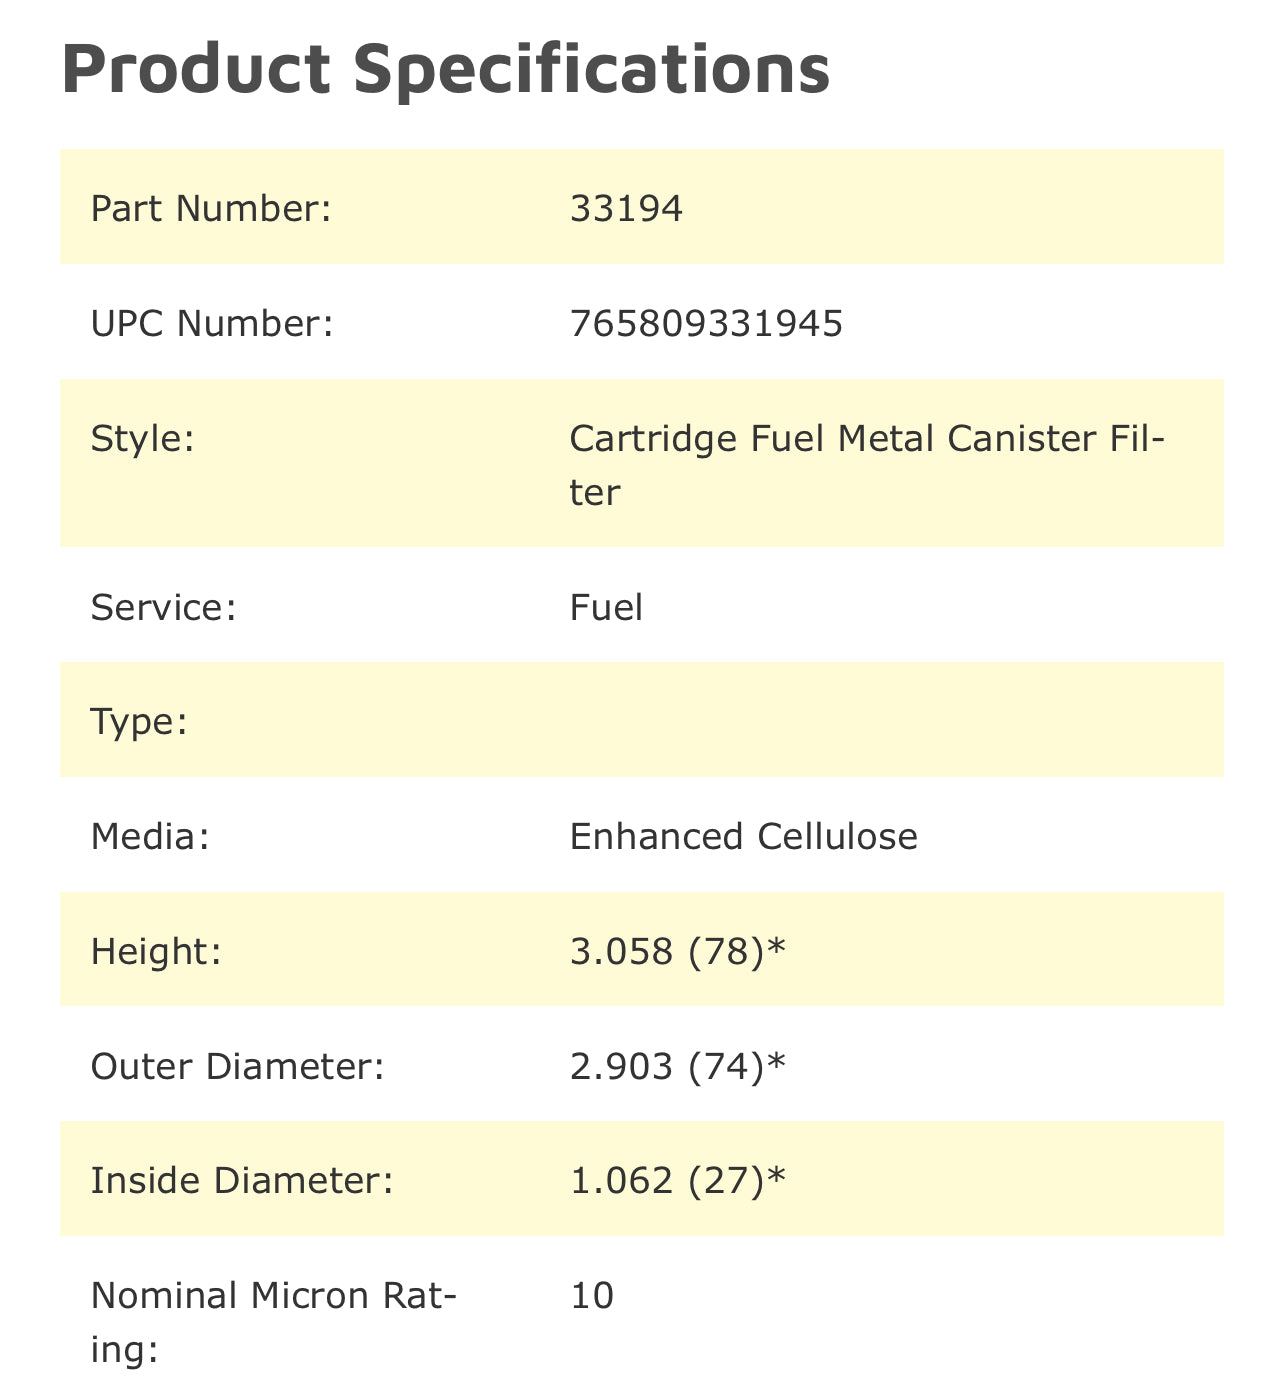The height and width of the screenshot is (1391, 1284).
Task: Click the Inside Diameter label
Action: pos(242,1181)
